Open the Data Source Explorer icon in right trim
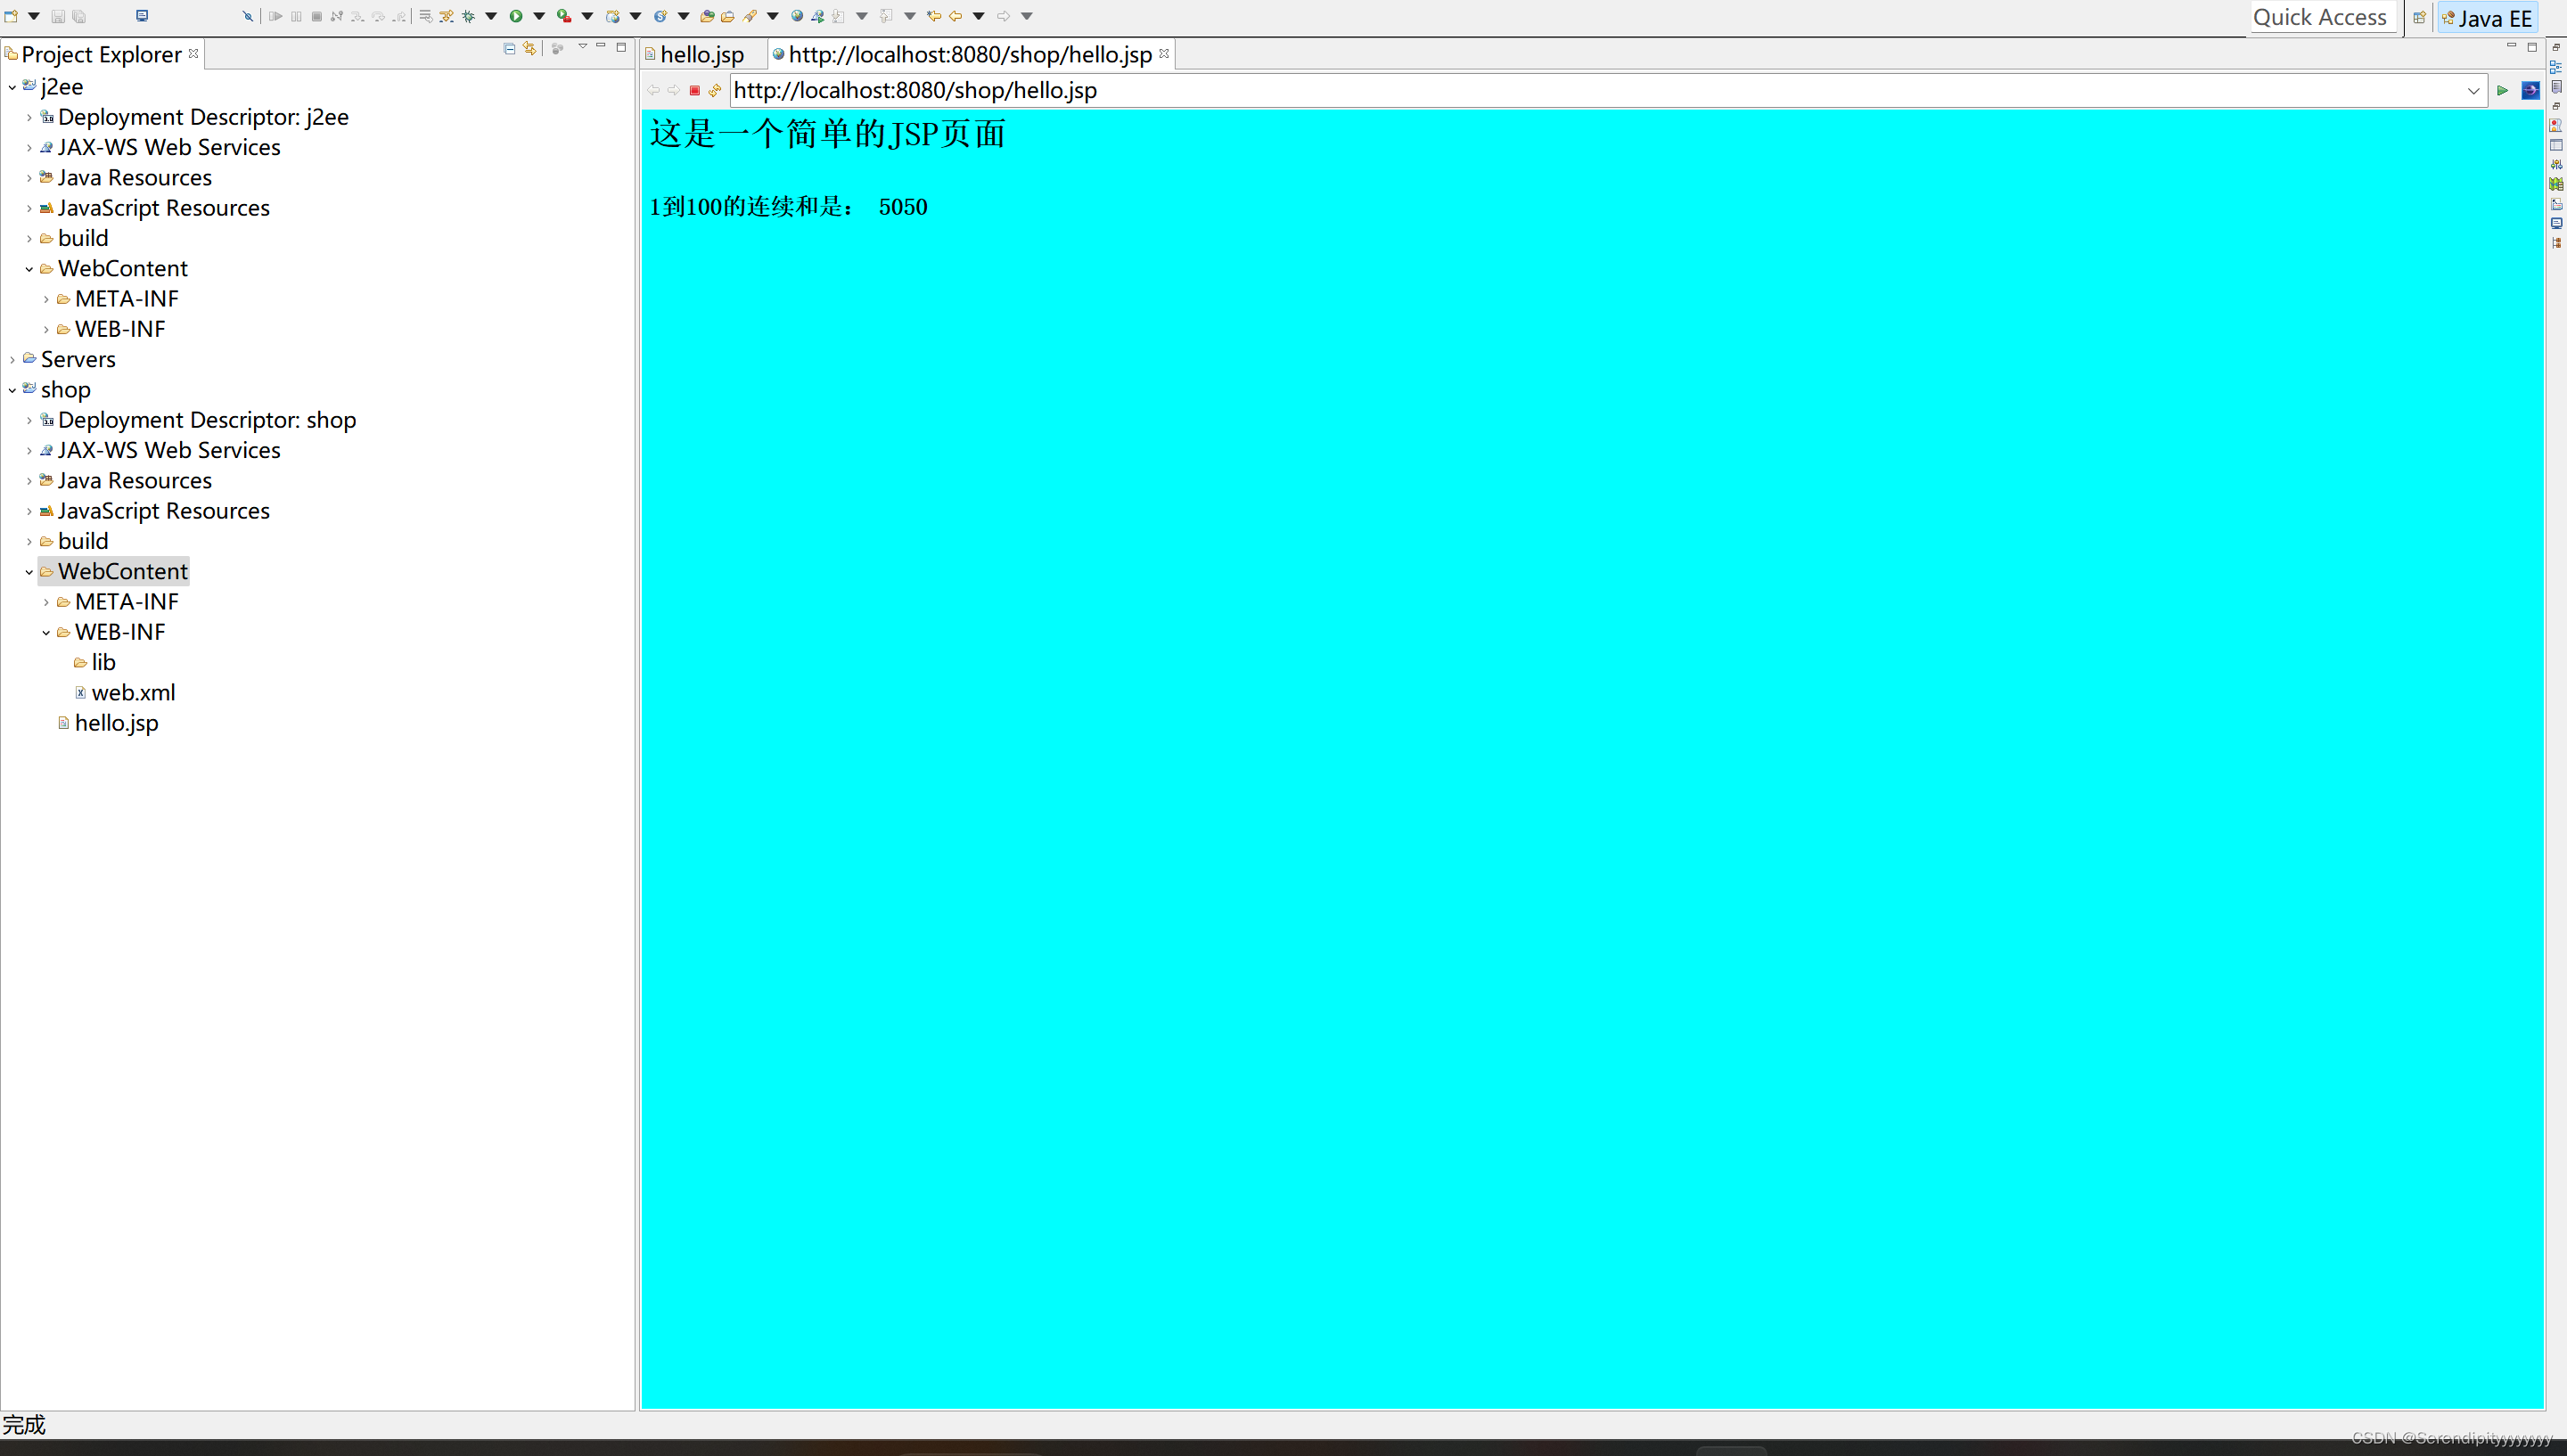Image resolution: width=2567 pixels, height=1456 pixels. pos(2556,184)
